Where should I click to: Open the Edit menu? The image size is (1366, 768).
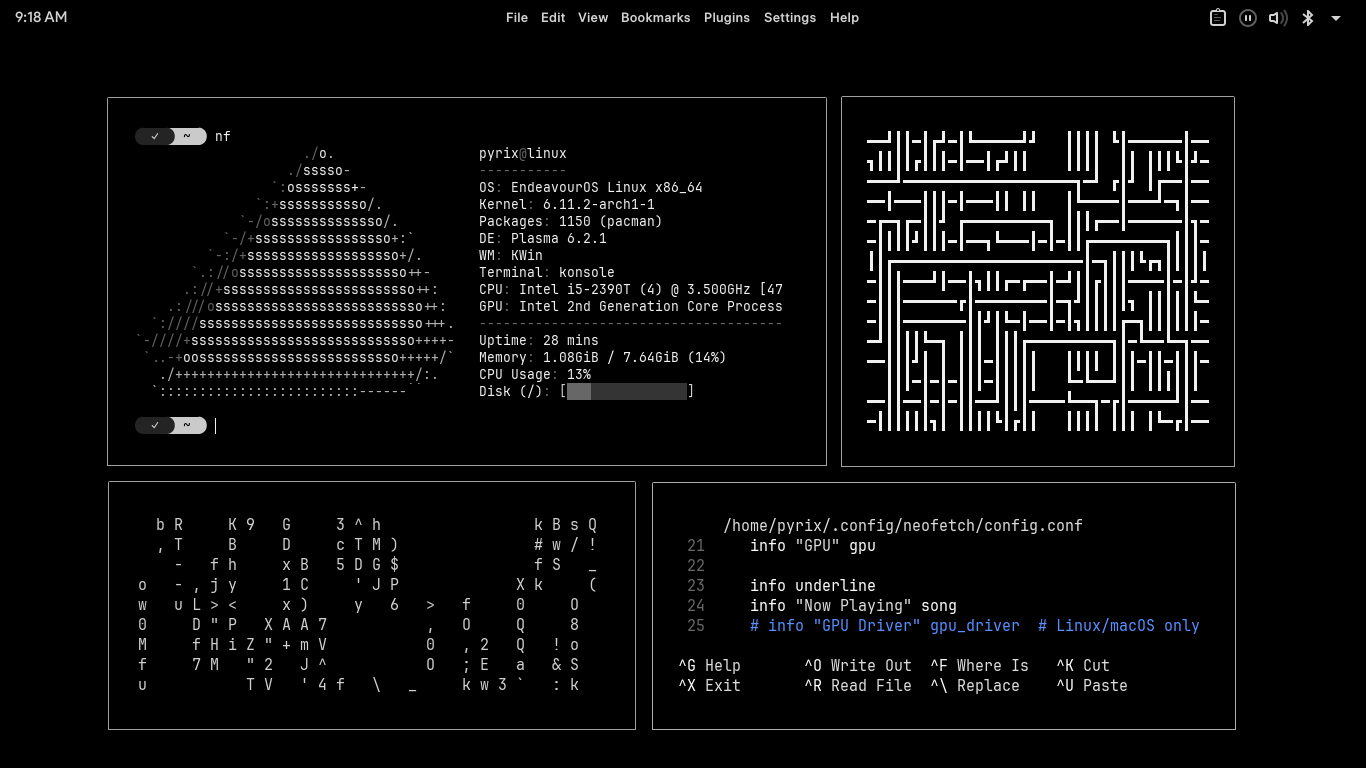553,18
